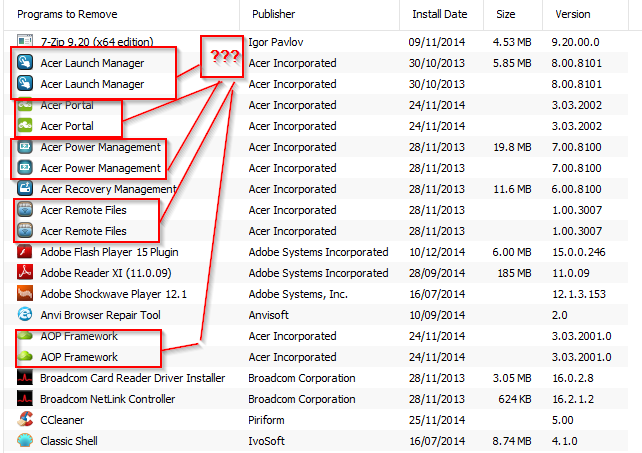The image size is (642, 453).
Task: Select the CCleaner entry name
Action: click(x=62, y=420)
